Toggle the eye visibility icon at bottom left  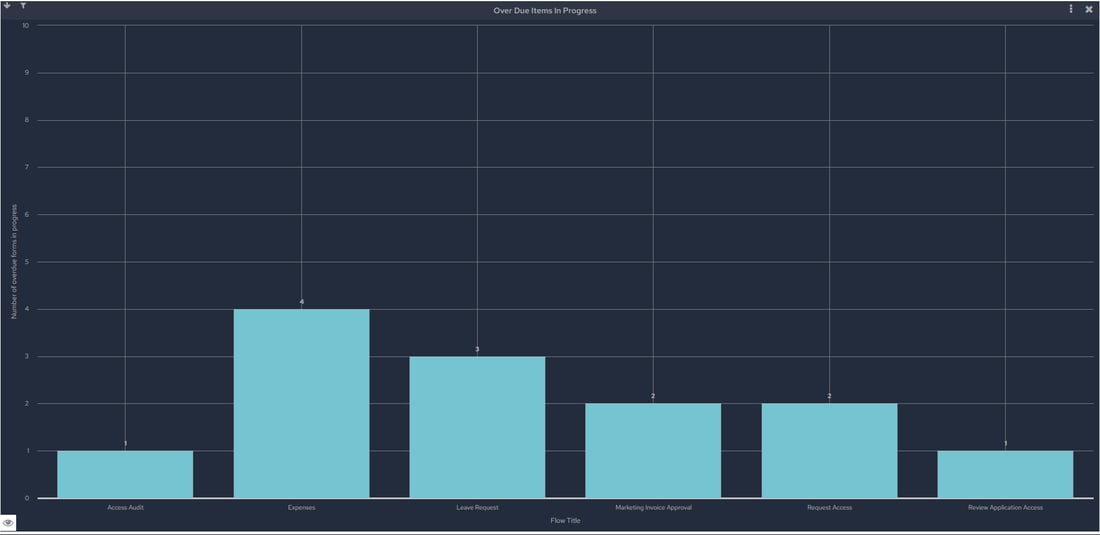[x=8, y=523]
